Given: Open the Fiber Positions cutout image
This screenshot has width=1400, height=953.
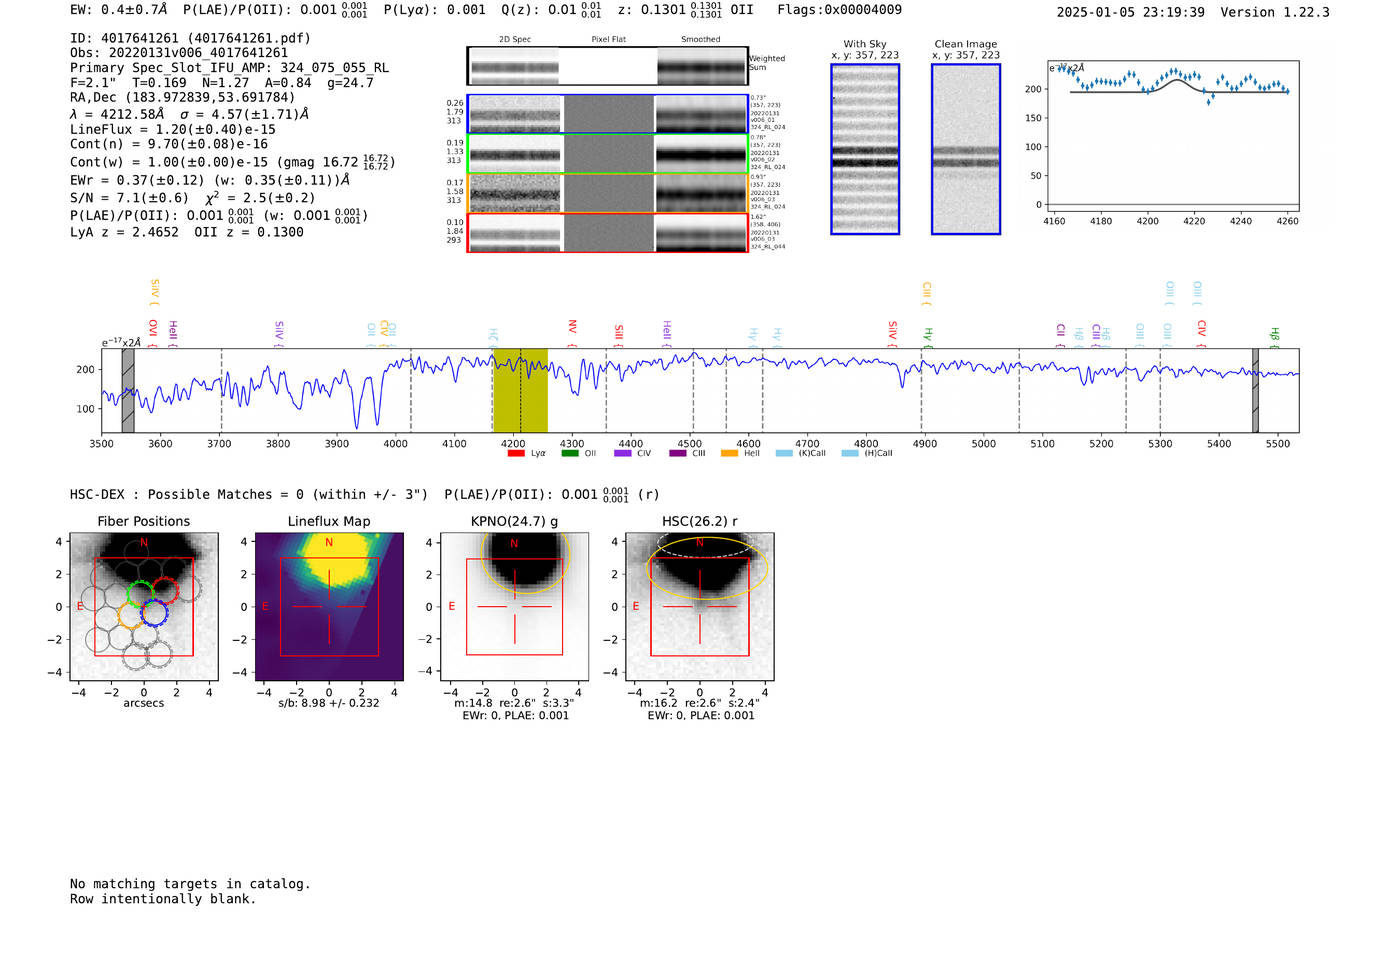Looking at the screenshot, I should pyautogui.click(x=144, y=607).
